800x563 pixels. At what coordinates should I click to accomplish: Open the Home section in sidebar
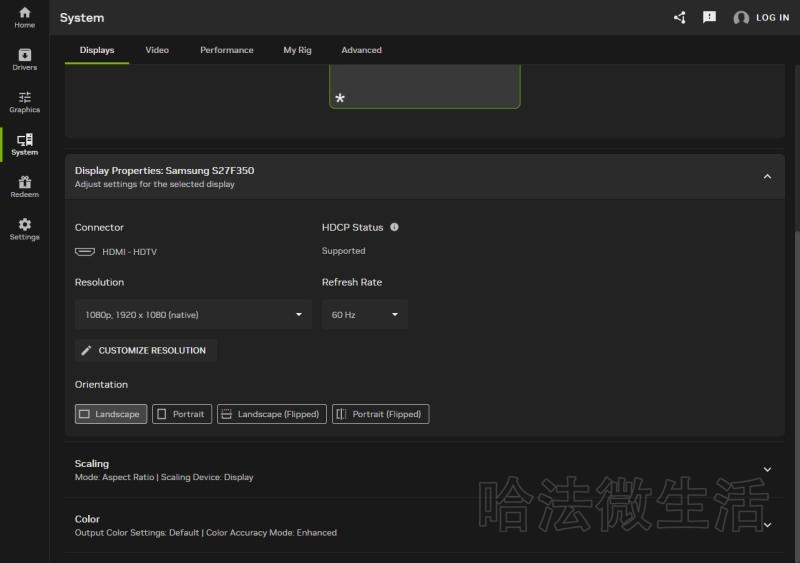tap(24, 17)
